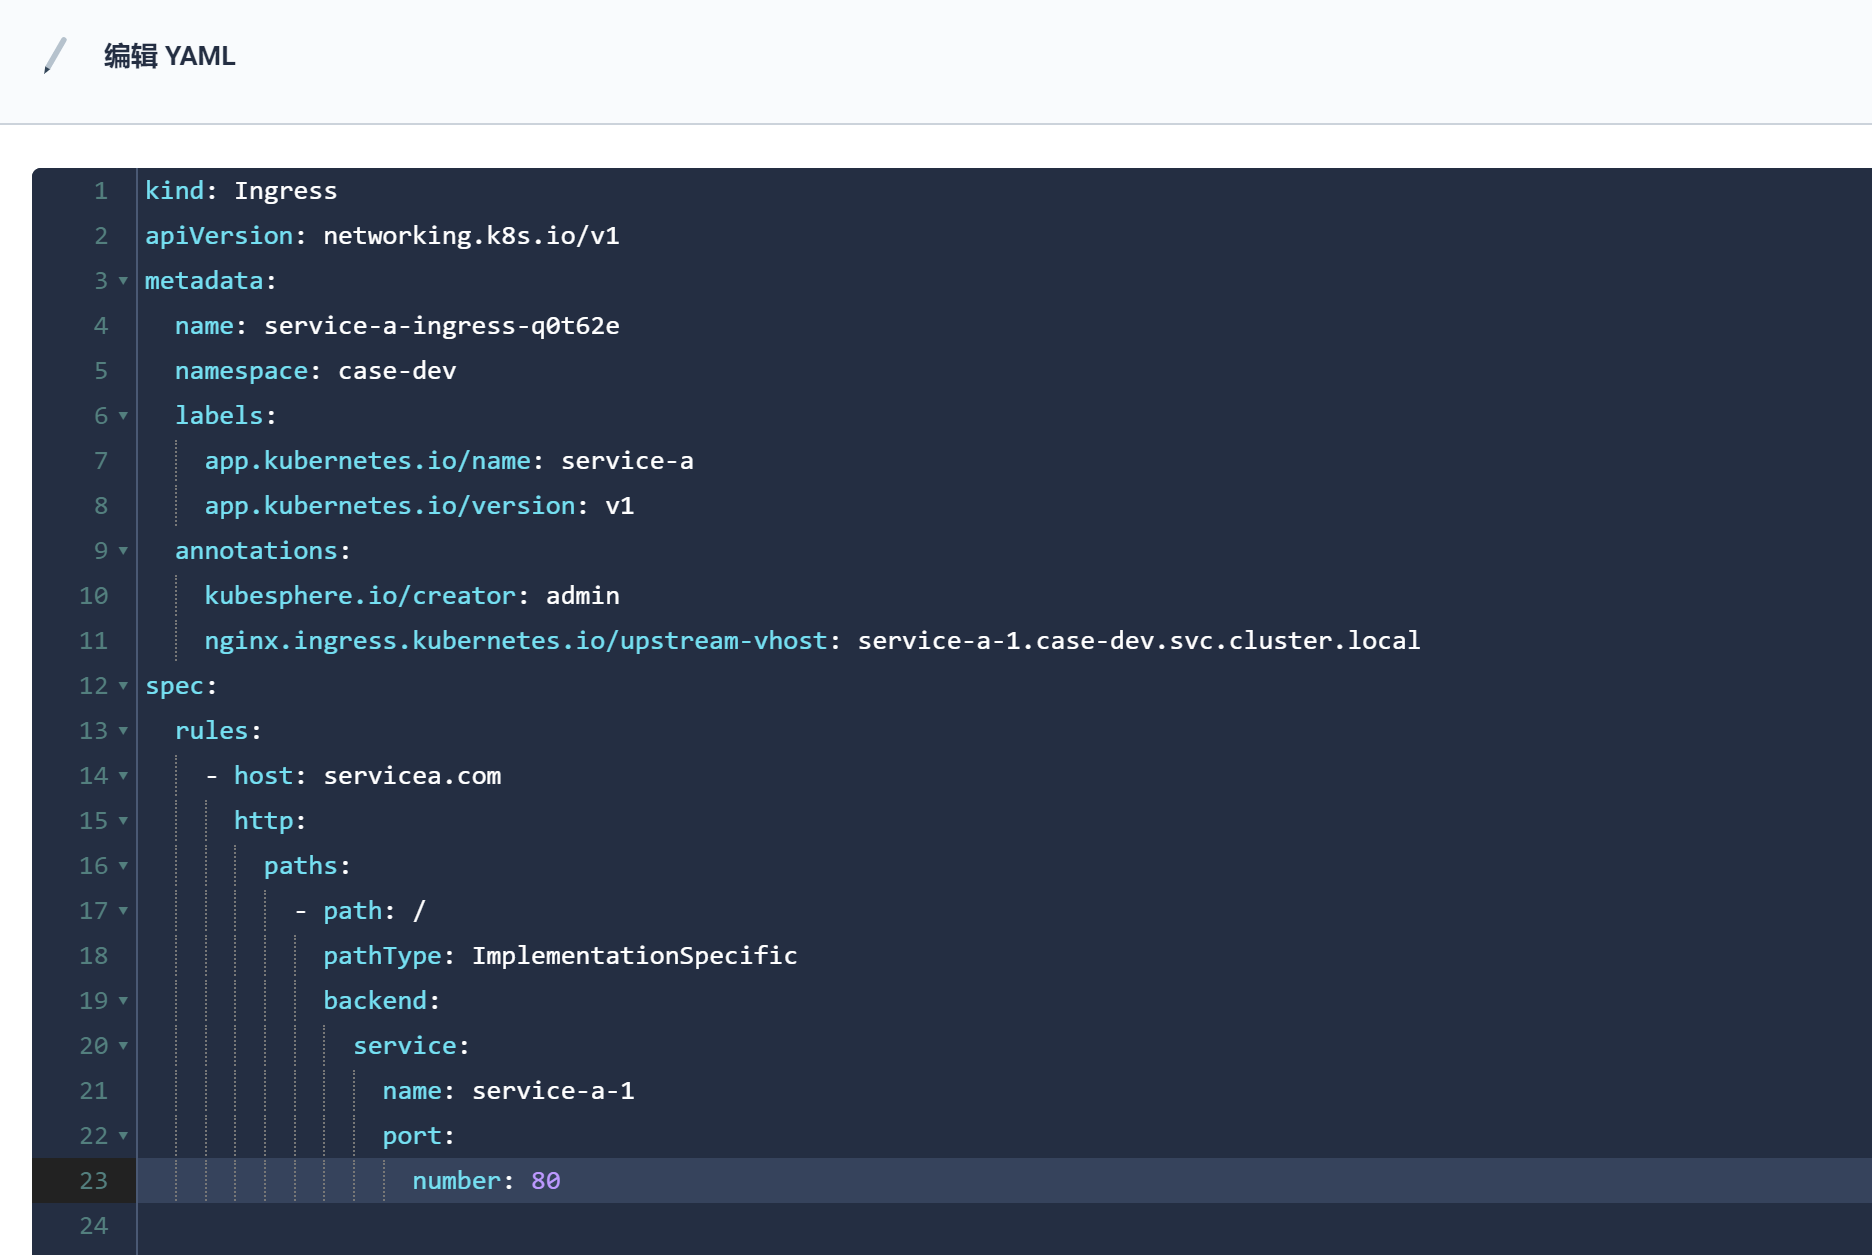1872x1255 pixels.
Task: Click the name value 'service-a-ingress-q0t62e'
Action: [442, 326]
